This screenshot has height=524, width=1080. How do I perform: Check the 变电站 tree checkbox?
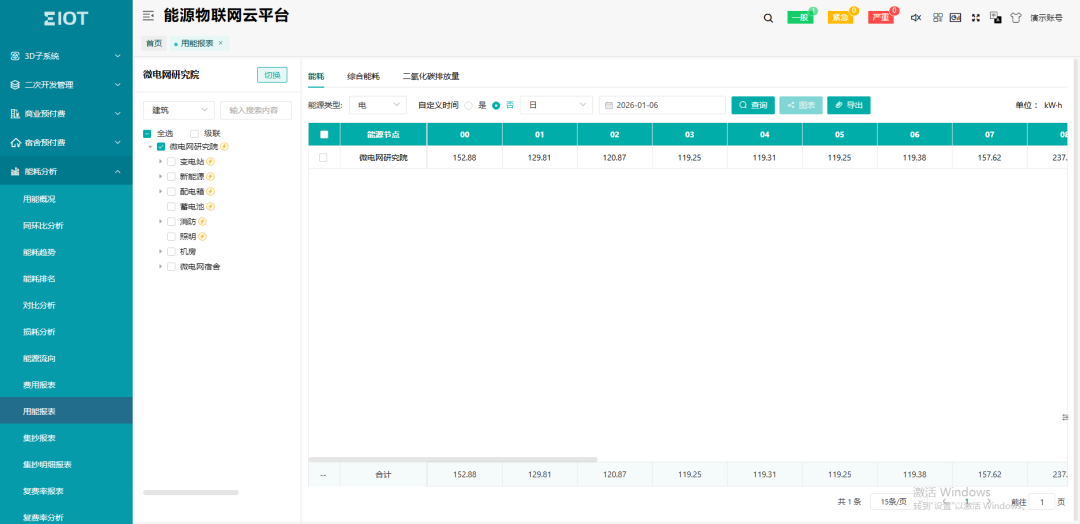[171, 161]
